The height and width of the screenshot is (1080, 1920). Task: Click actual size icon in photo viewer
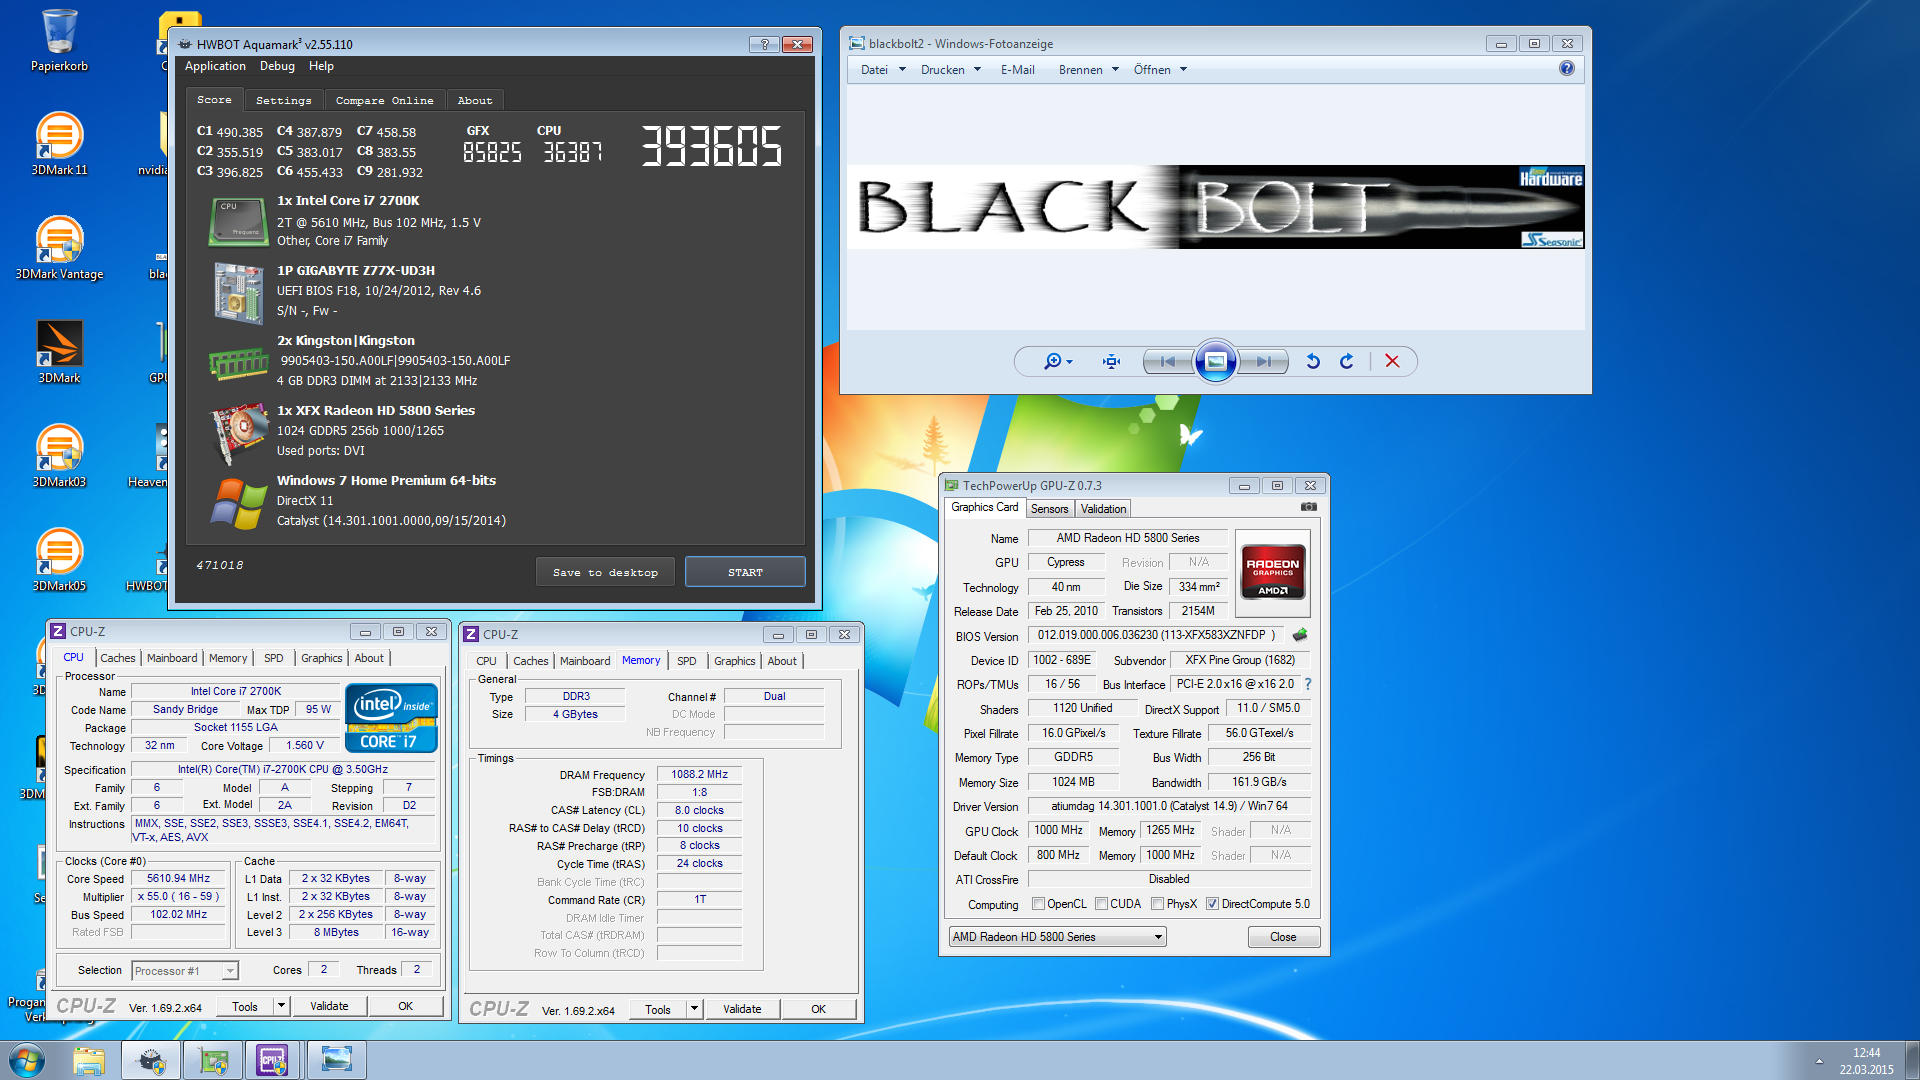pyautogui.click(x=1111, y=361)
